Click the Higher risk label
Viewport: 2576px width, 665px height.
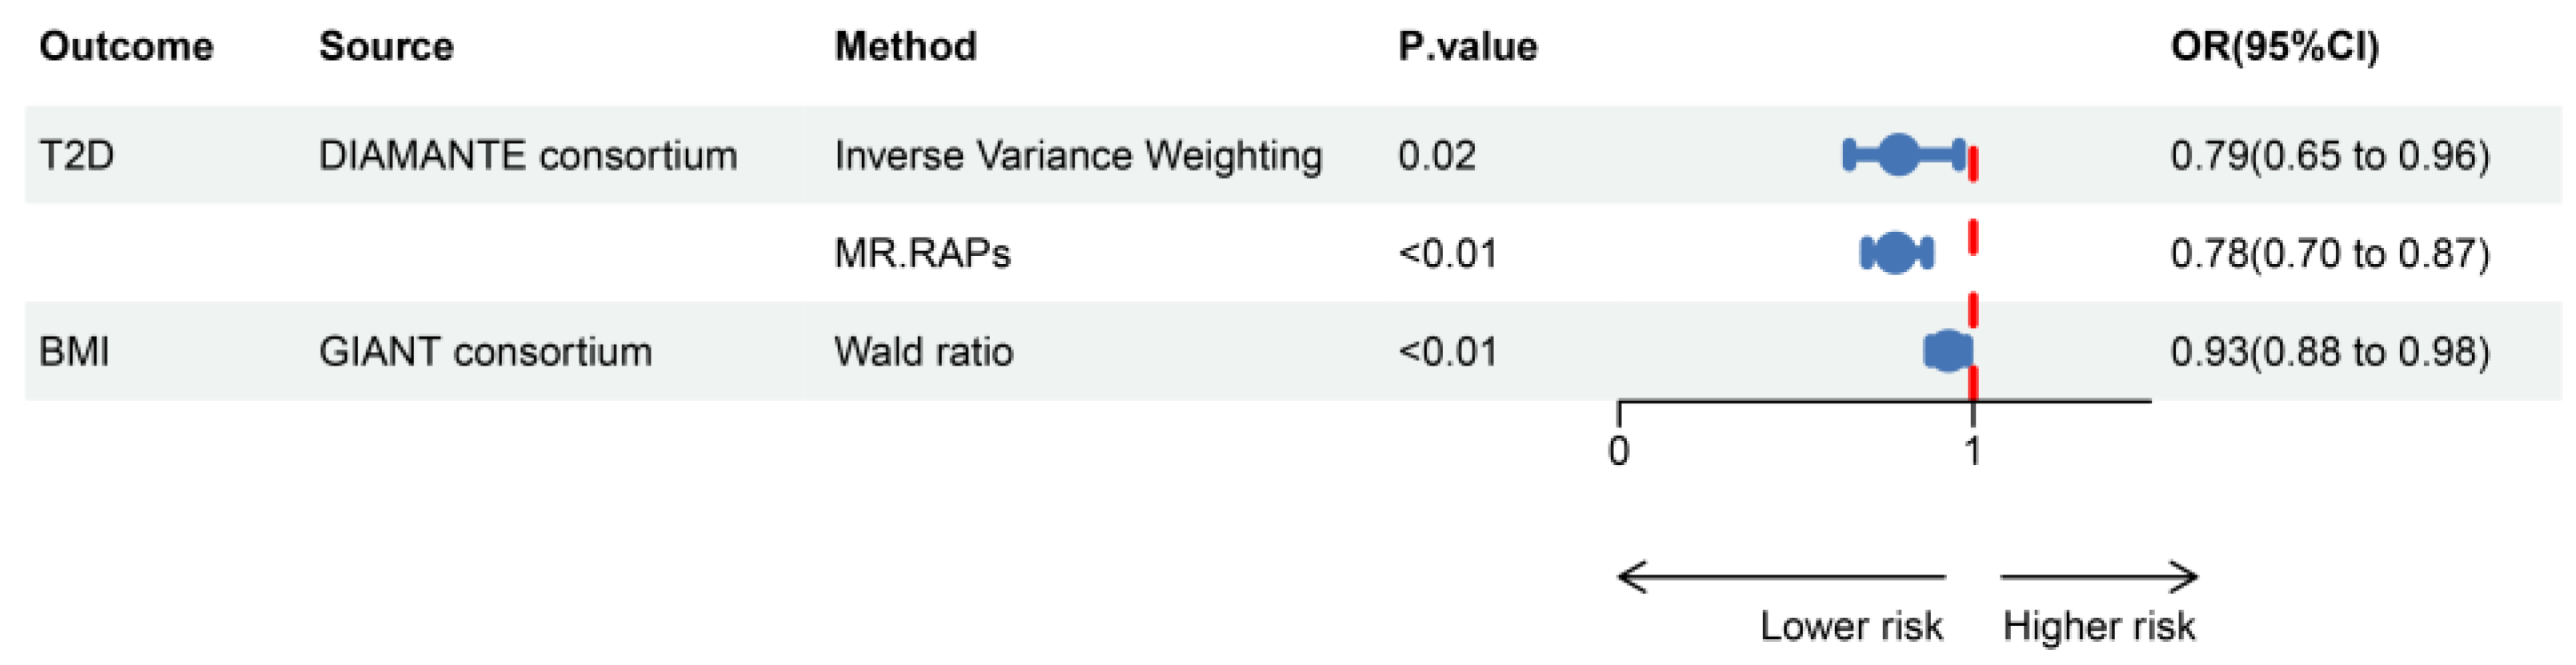tap(2099, 627)
